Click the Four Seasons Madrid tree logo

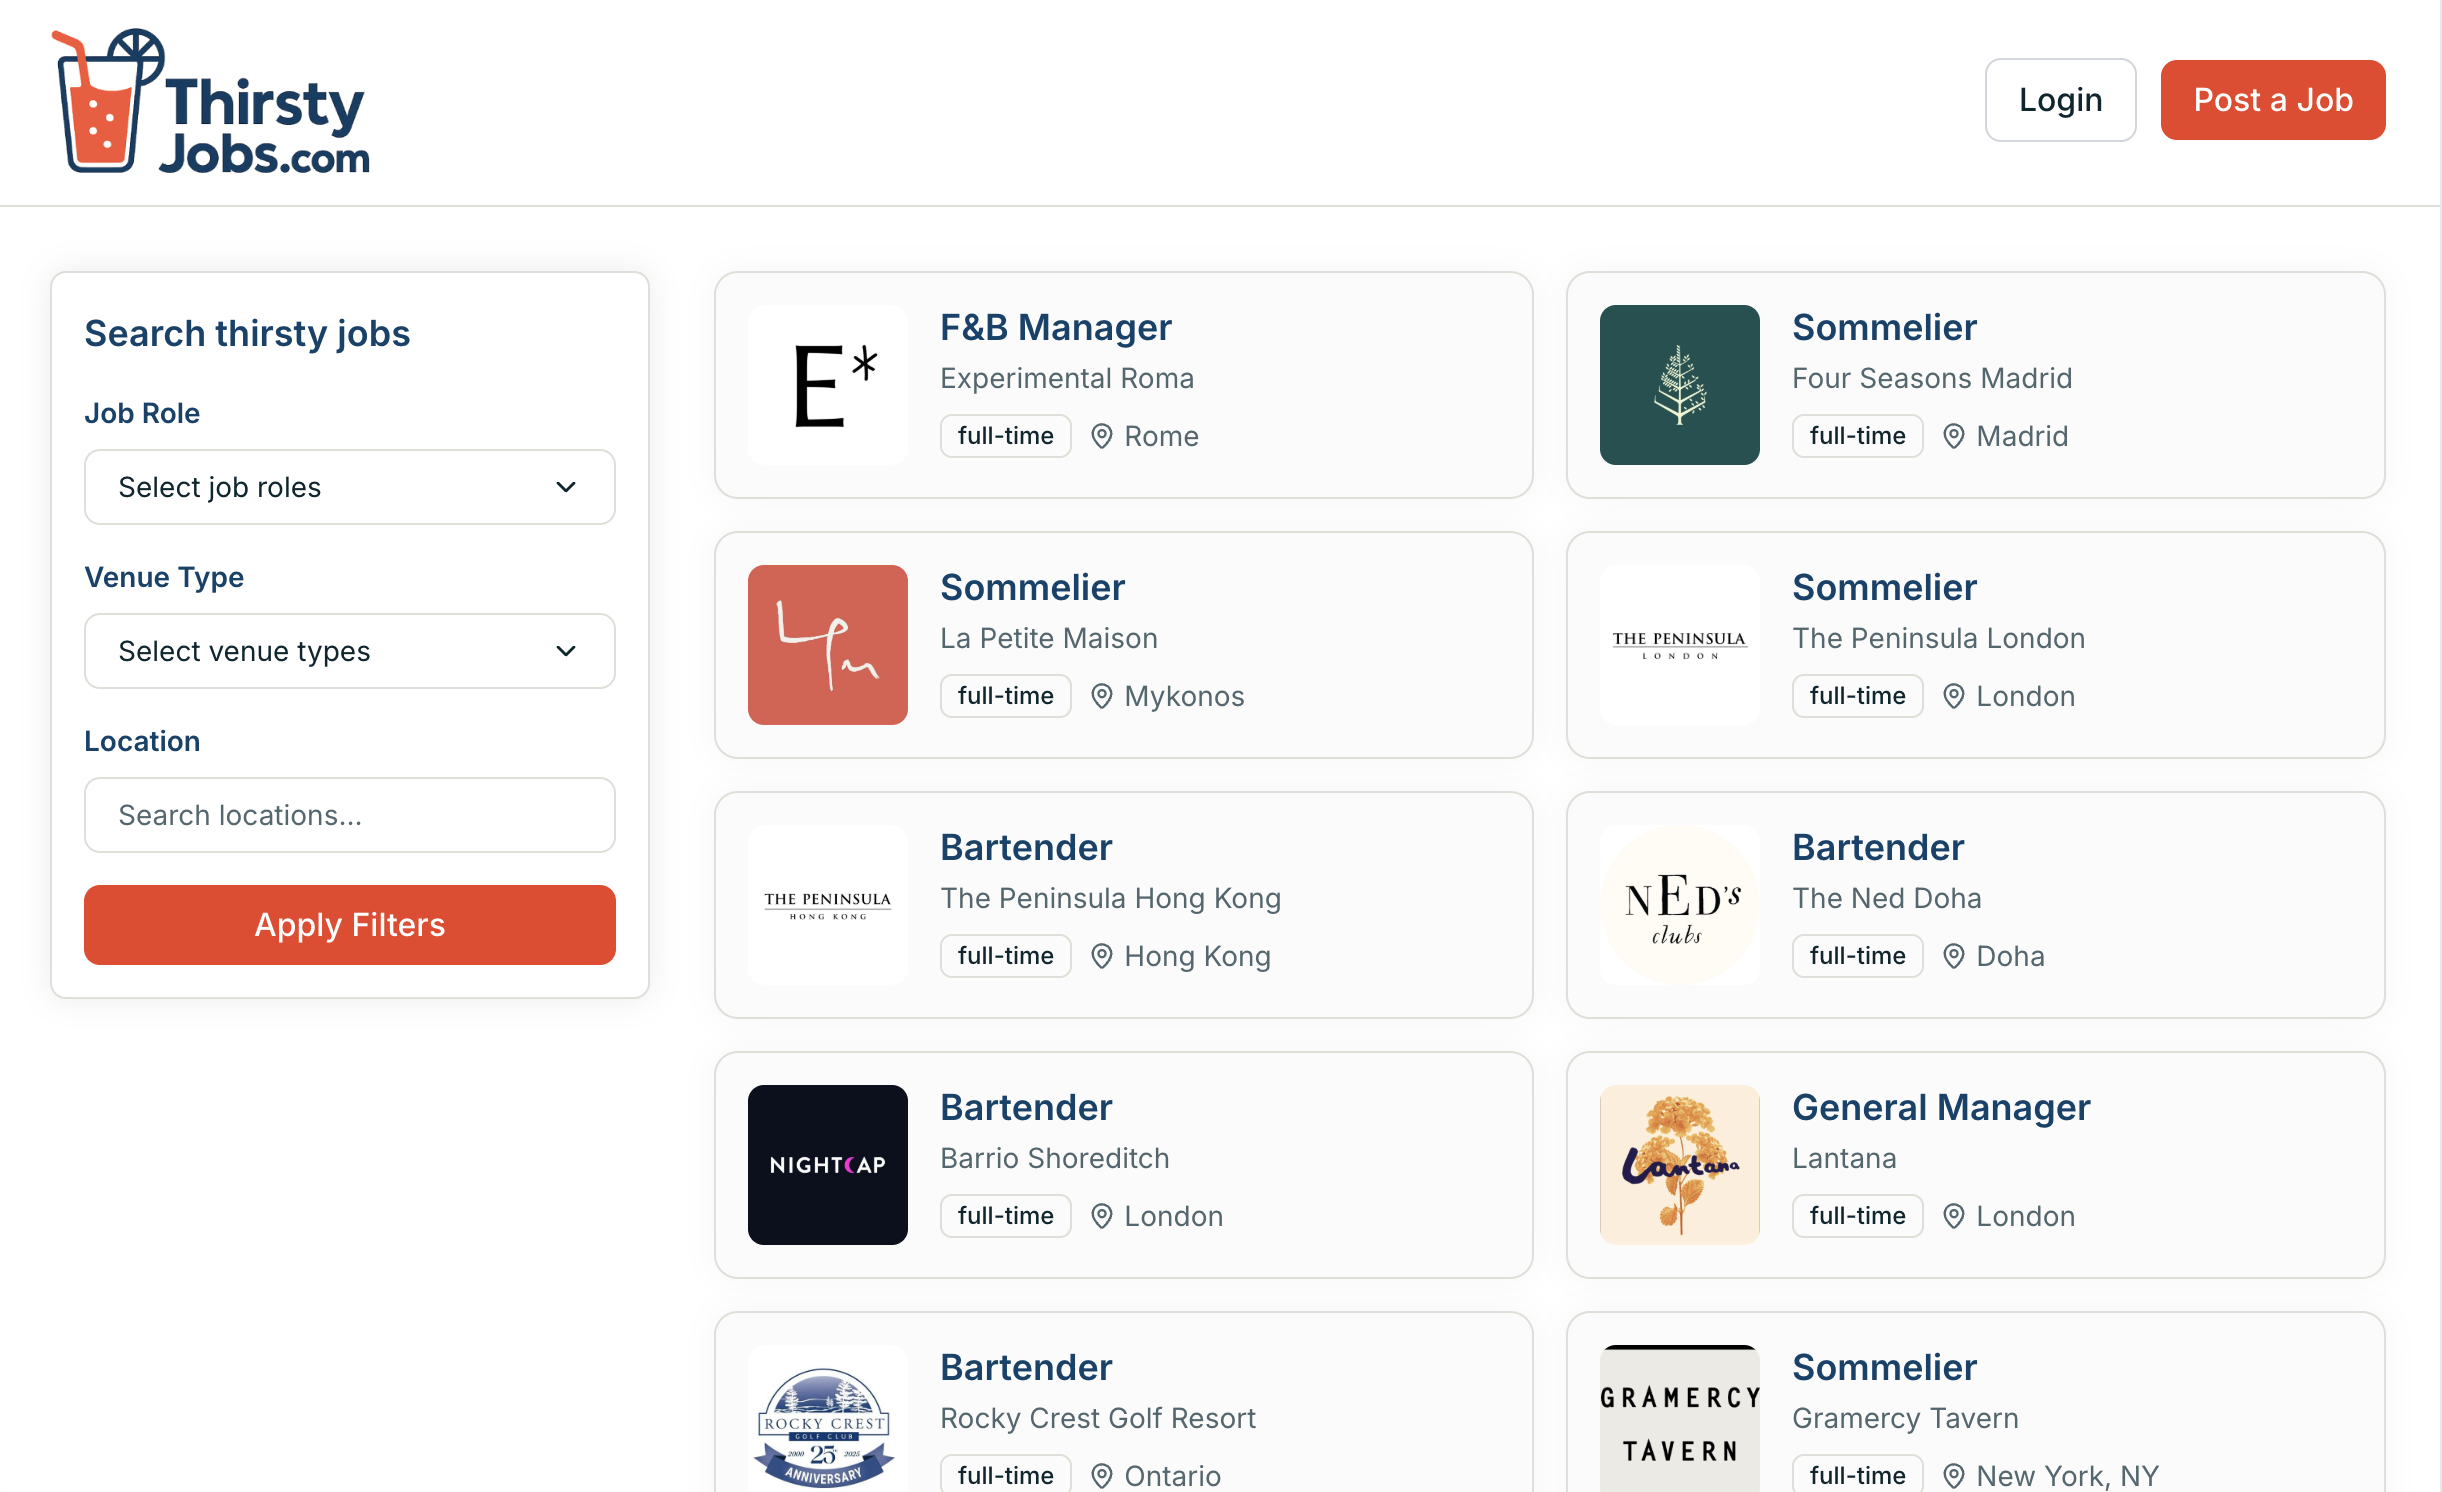point(1679,385)
